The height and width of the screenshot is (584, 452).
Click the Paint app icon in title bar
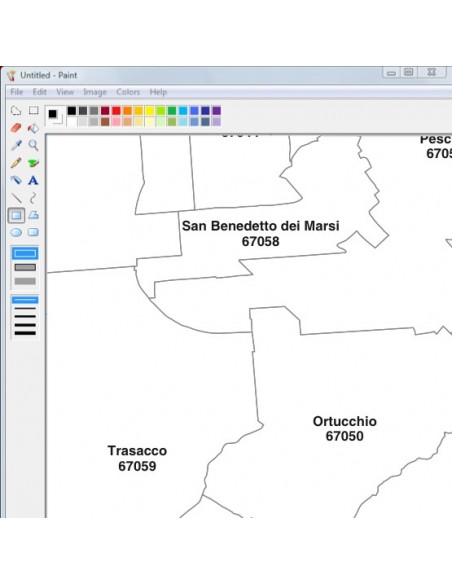(x=12, y=76)
